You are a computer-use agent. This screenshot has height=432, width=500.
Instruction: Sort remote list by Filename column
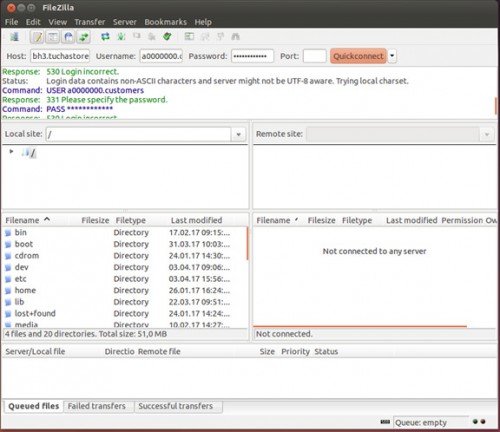pos(277,220)
